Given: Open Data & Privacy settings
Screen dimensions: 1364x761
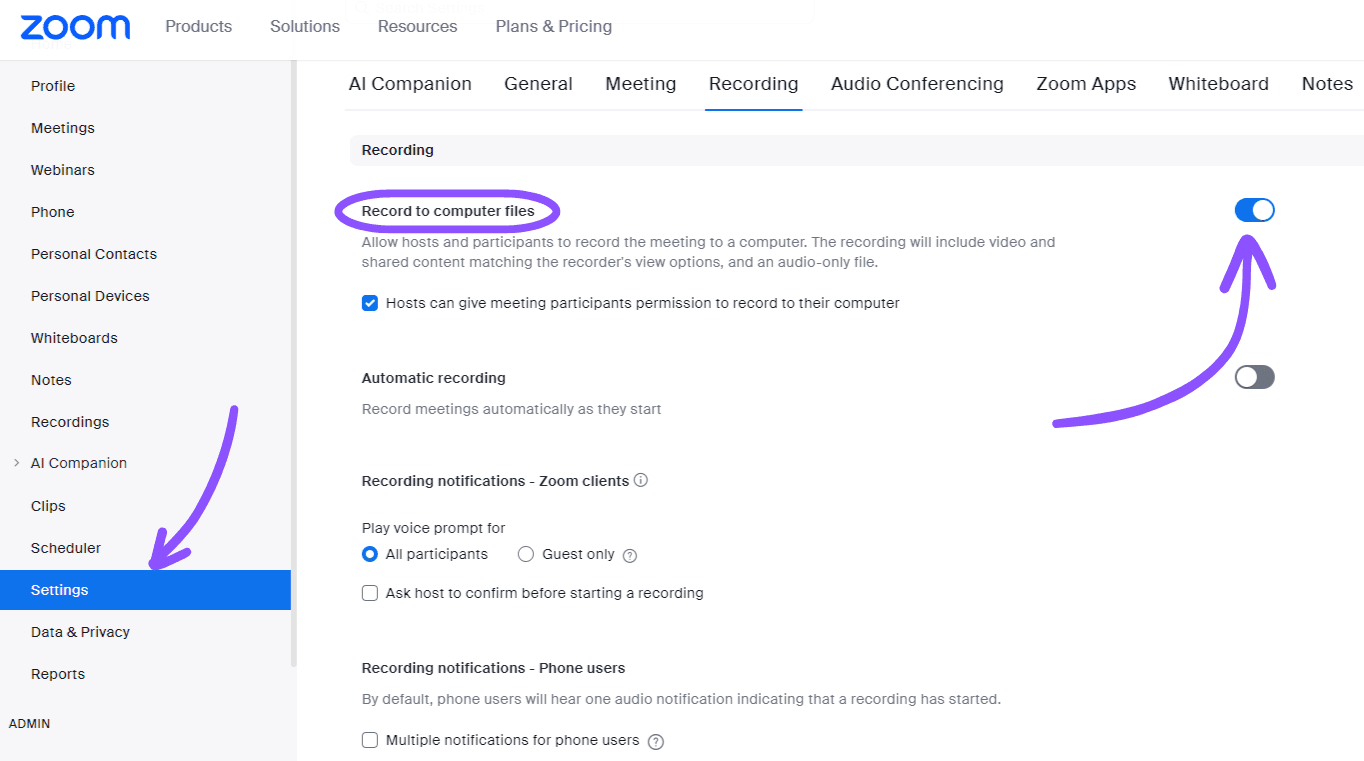Looking at the screenshot, I should point(80,631).
